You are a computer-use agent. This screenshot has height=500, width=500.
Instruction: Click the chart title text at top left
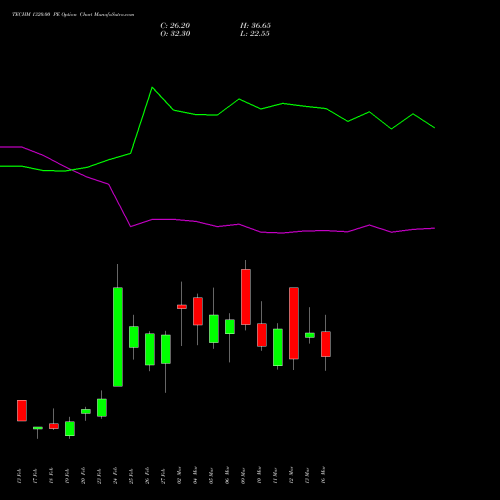[x=73, y=15]
